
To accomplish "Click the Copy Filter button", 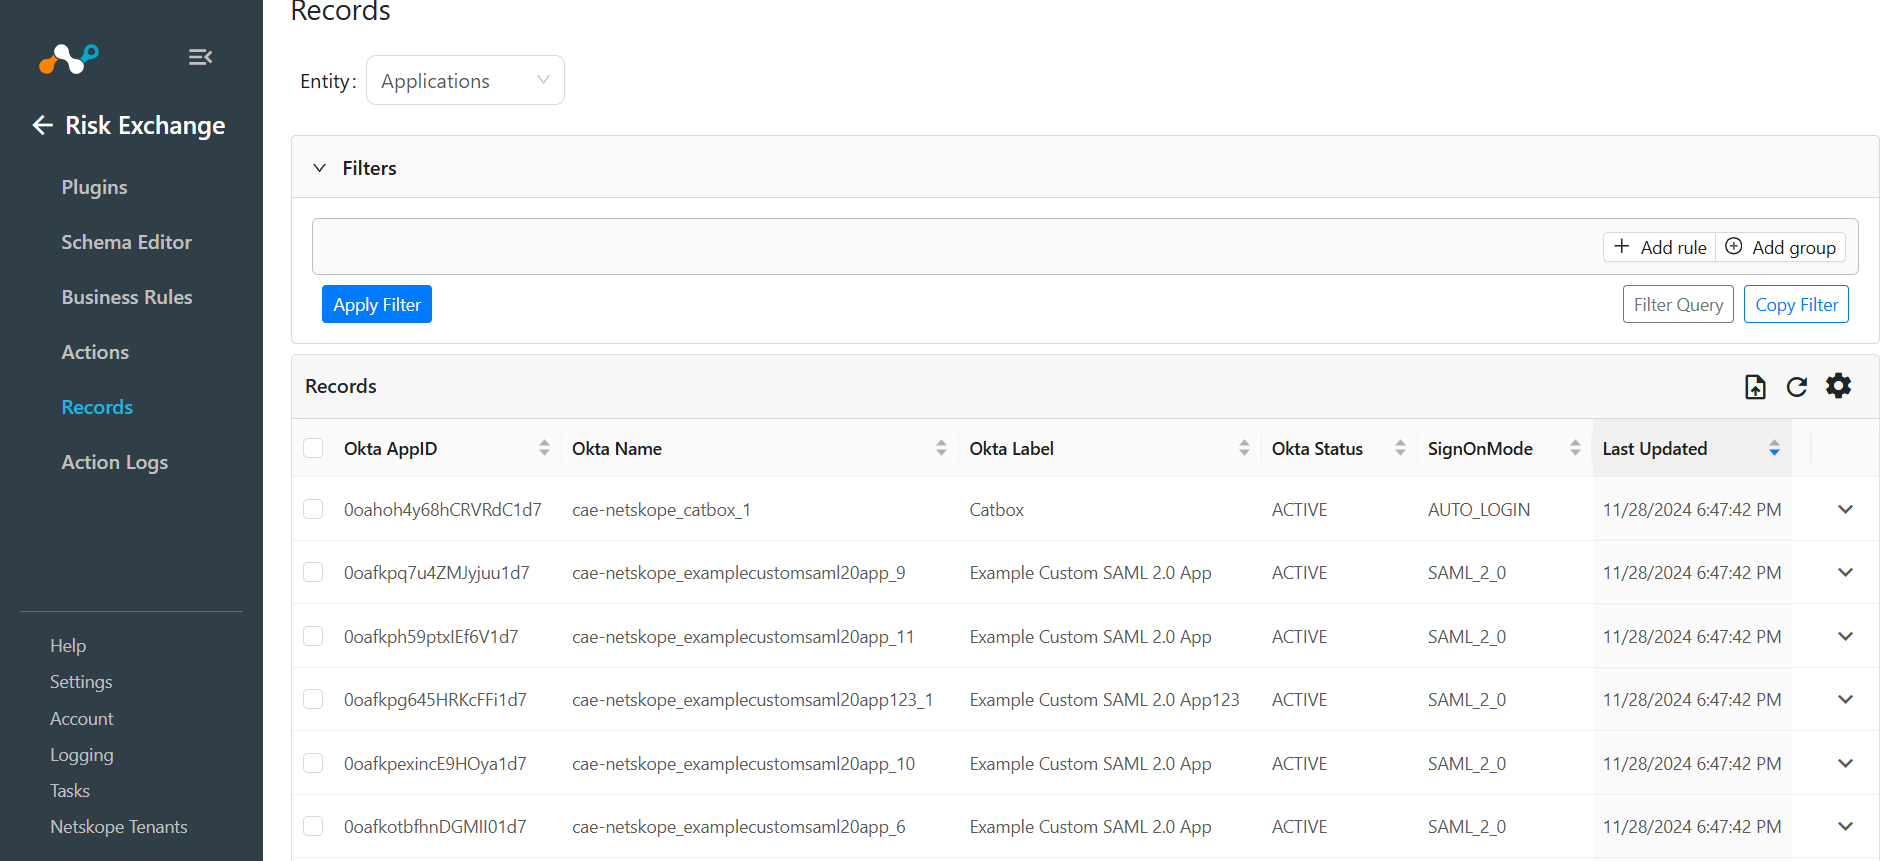I will coord(1797,304).
